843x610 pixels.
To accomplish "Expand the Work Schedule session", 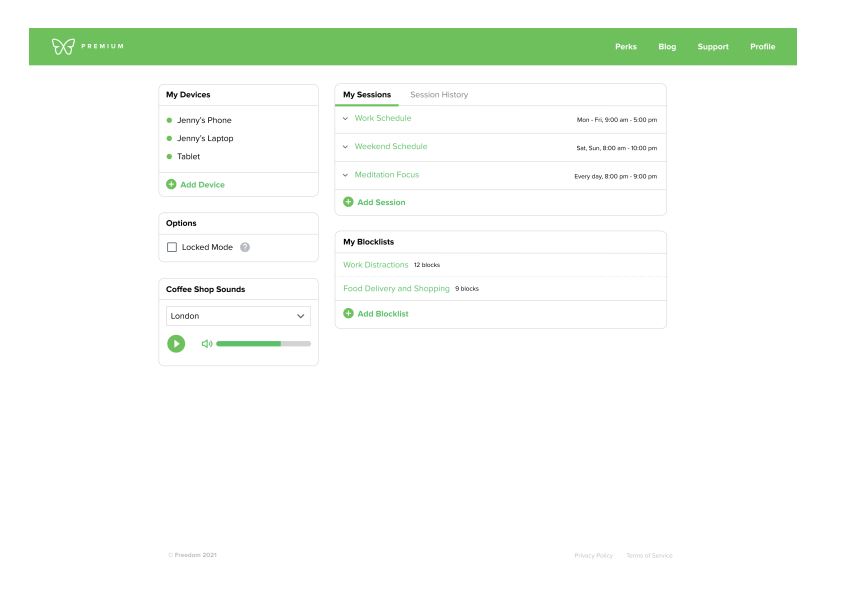I will [x=345, y=118].
